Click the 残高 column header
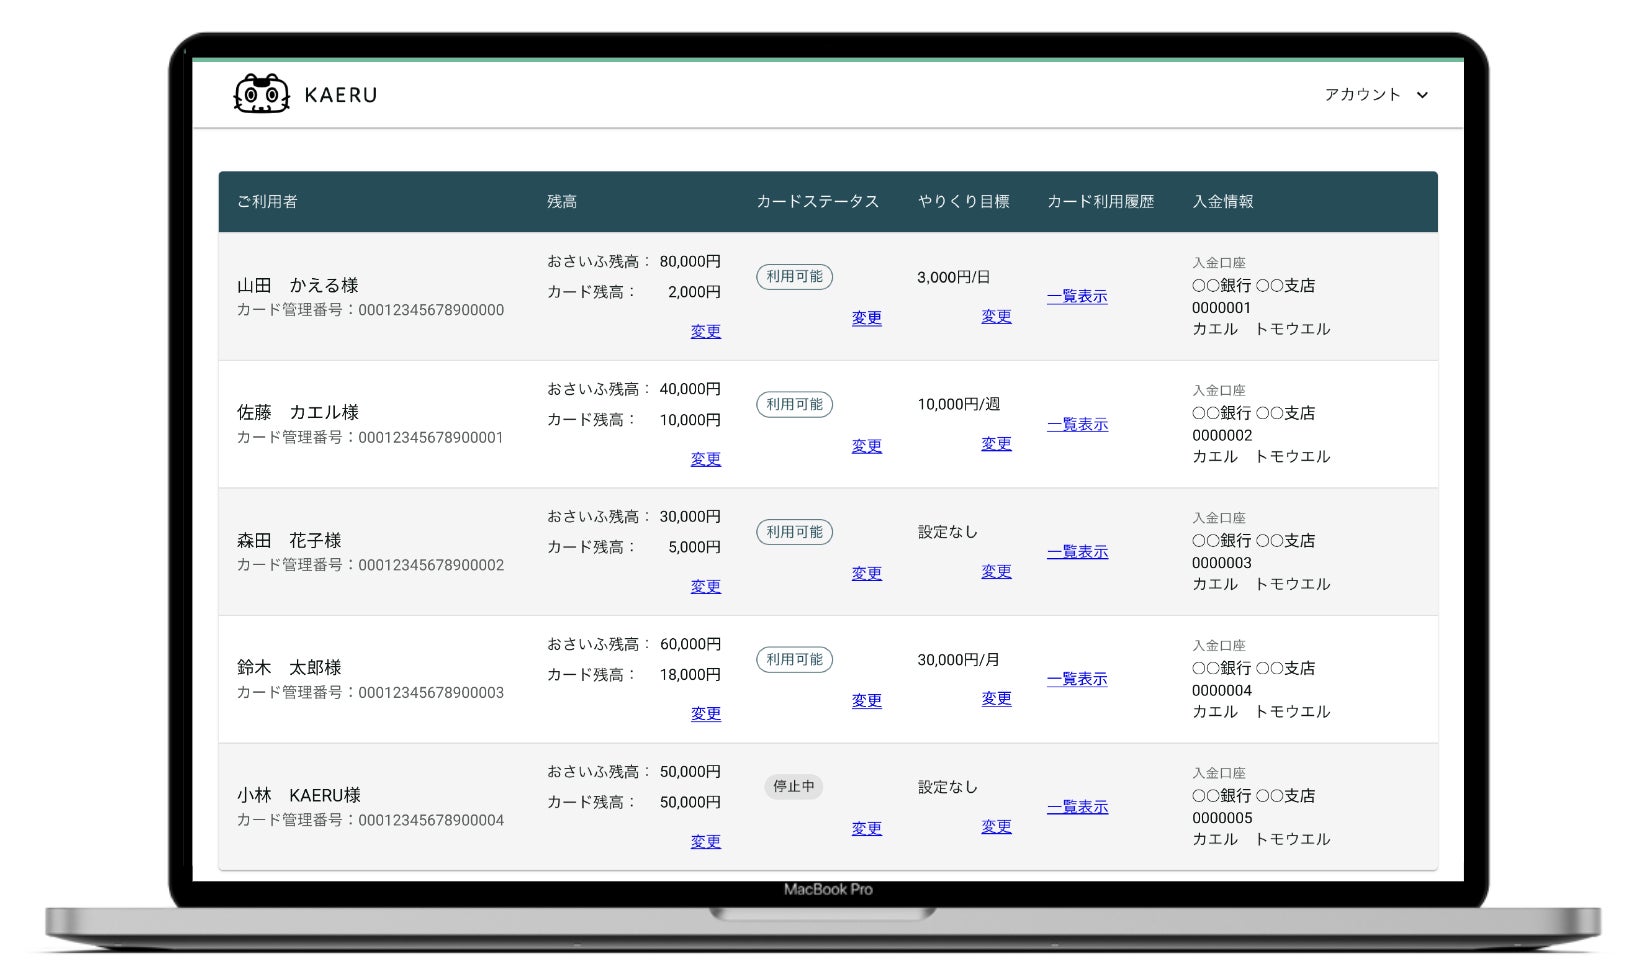Viewport: 1638px width, 962px height. 562,202
